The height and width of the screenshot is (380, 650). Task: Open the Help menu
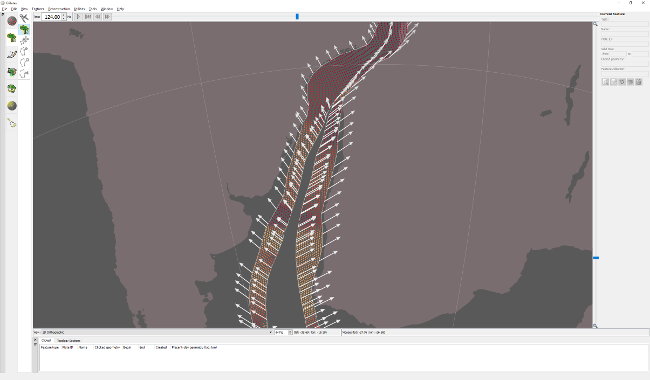click(x=120, y=9)
